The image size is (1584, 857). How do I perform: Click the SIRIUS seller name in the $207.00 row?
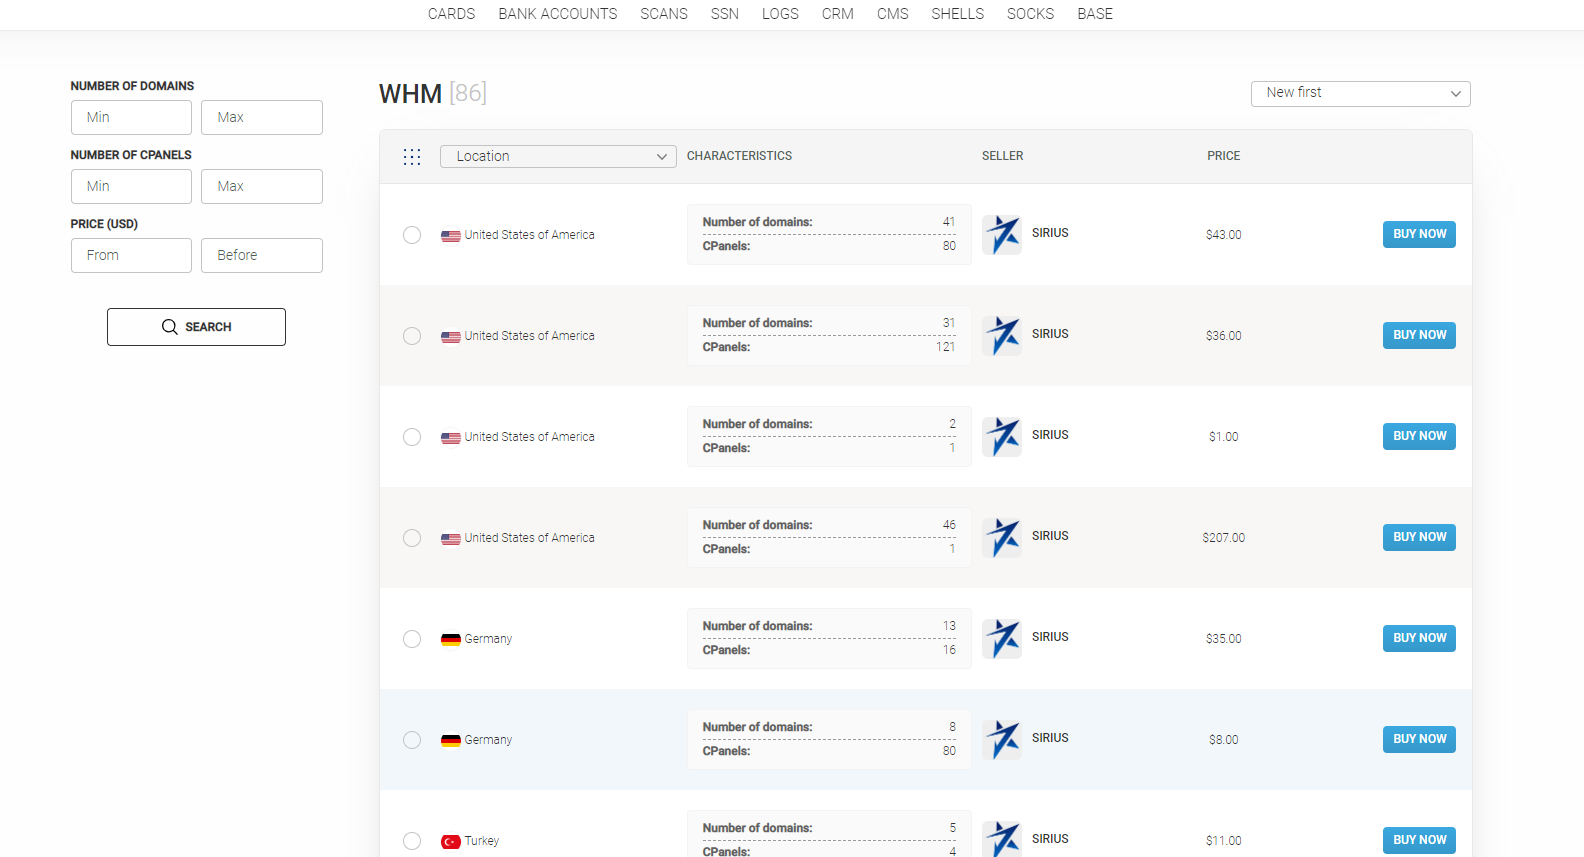point(1050,536)
